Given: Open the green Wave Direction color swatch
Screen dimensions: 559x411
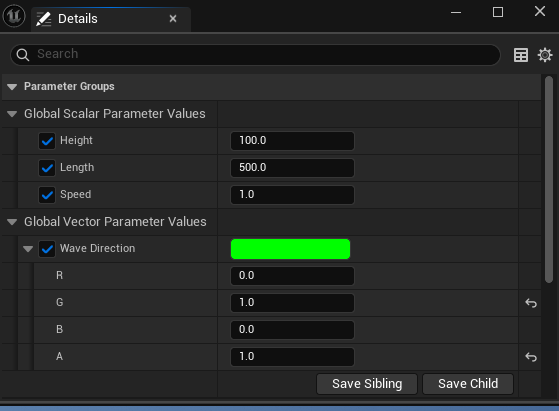Looking at the screenshot, I should [291, 249].
